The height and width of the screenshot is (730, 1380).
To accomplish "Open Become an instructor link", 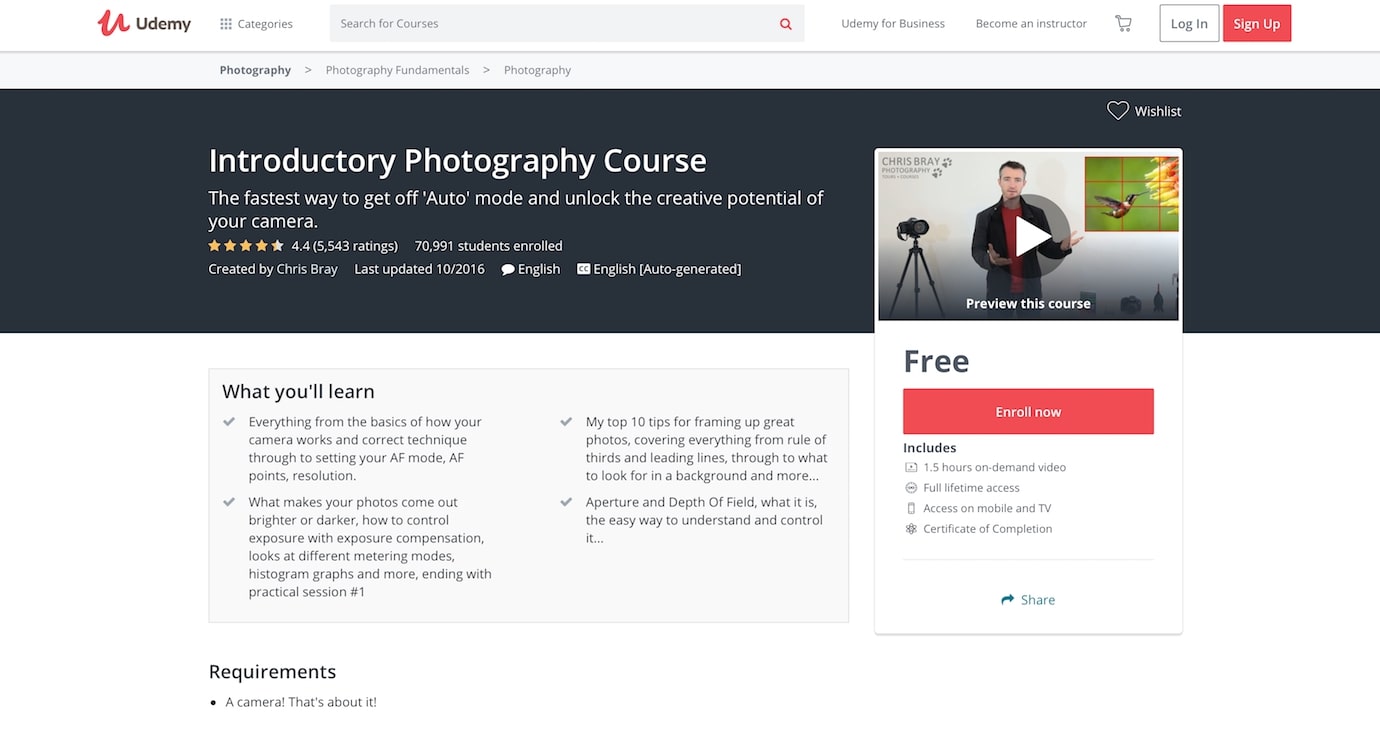I will click(x=1031, y=24).
